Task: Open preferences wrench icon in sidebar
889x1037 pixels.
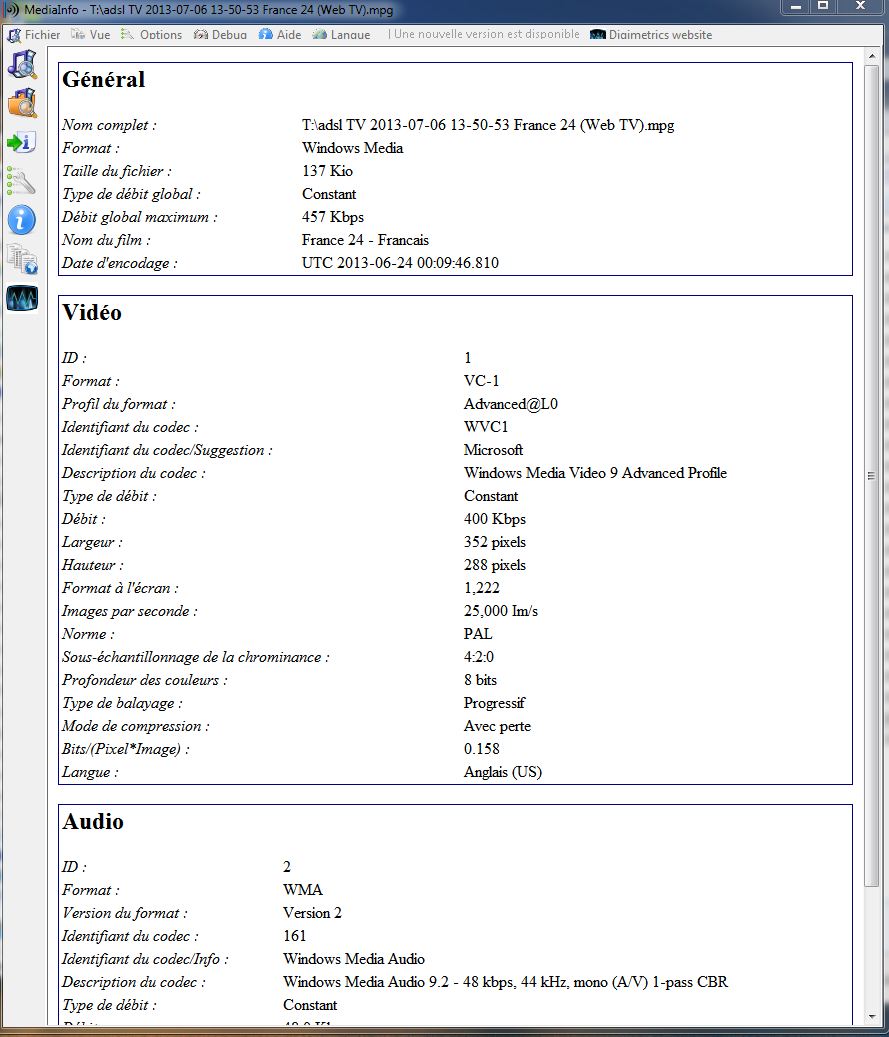Action: pos(22,181)
